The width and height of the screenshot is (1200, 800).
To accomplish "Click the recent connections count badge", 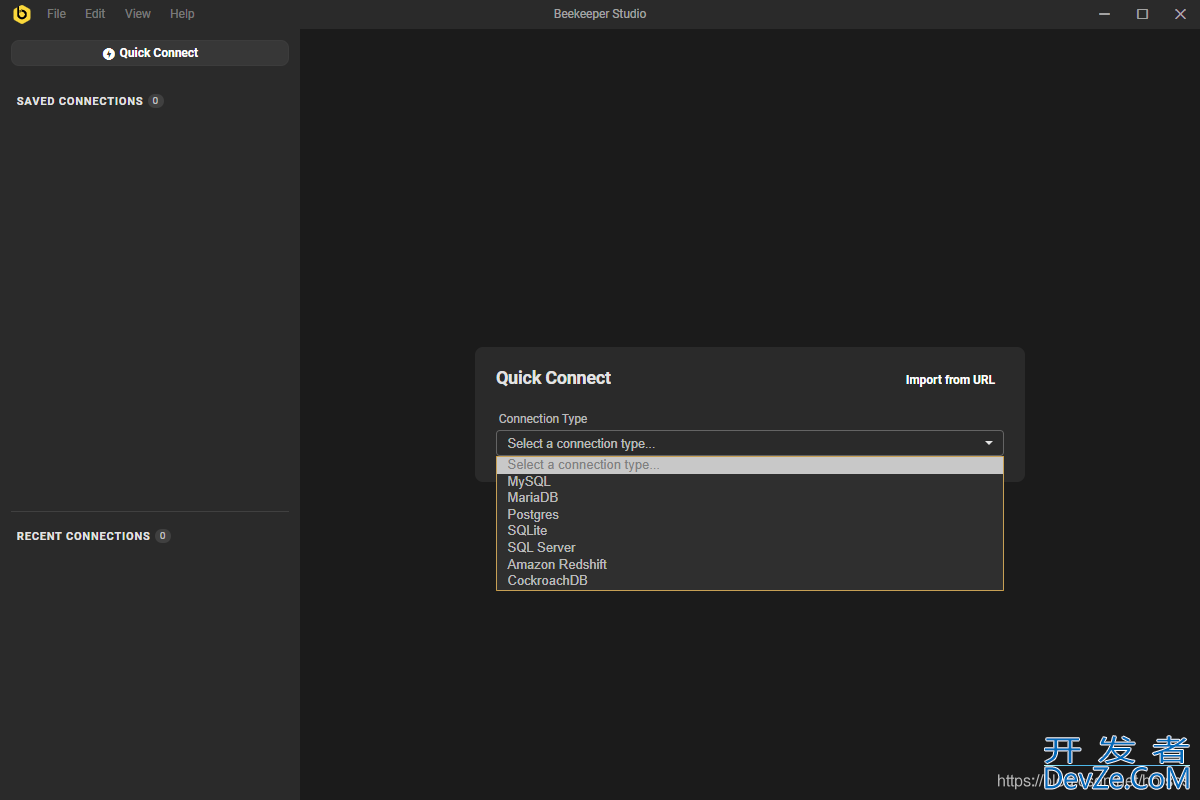I will click(163, 536).
